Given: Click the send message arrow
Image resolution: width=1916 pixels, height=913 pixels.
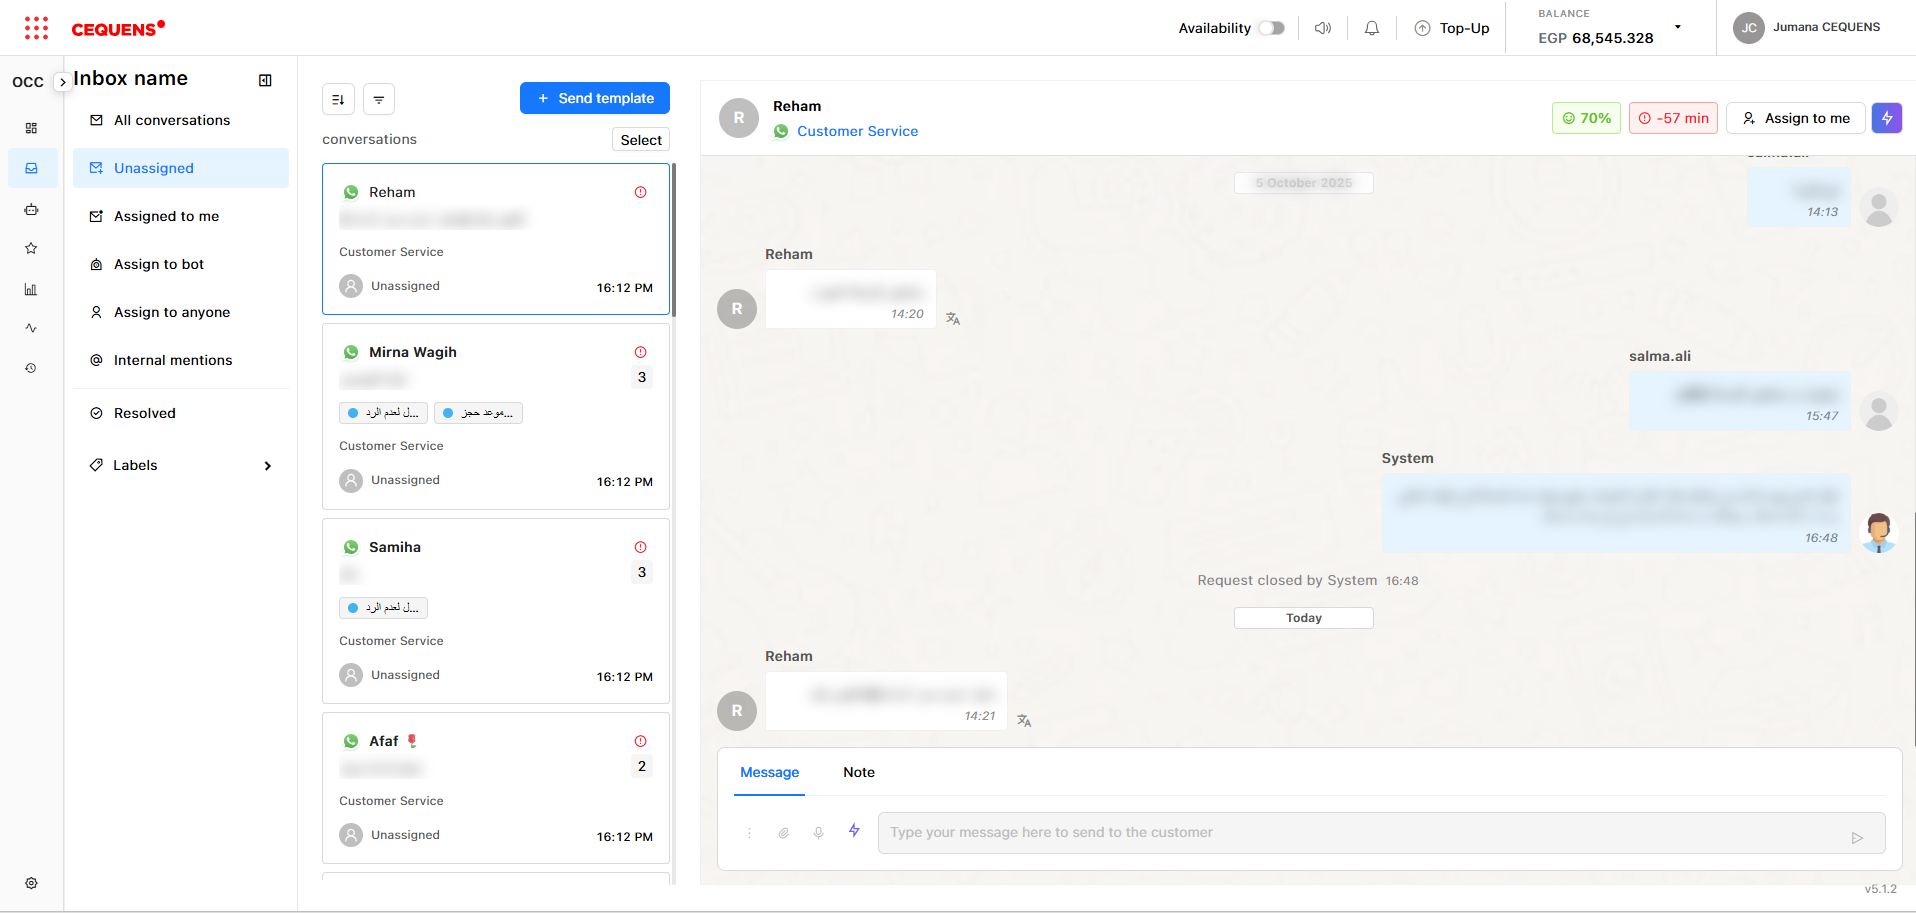Looking at the screenshot, I should [x=1857, y=838].
